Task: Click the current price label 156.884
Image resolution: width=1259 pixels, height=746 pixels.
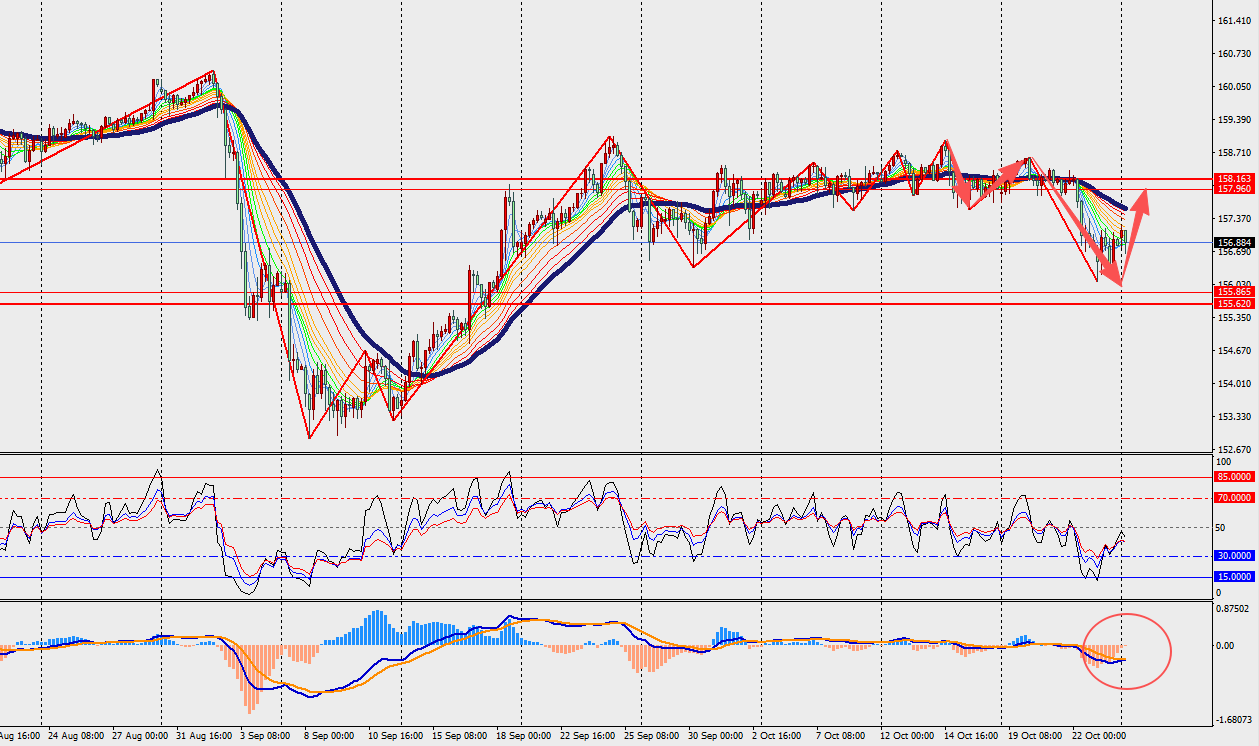Action: tap(1234, 242)
